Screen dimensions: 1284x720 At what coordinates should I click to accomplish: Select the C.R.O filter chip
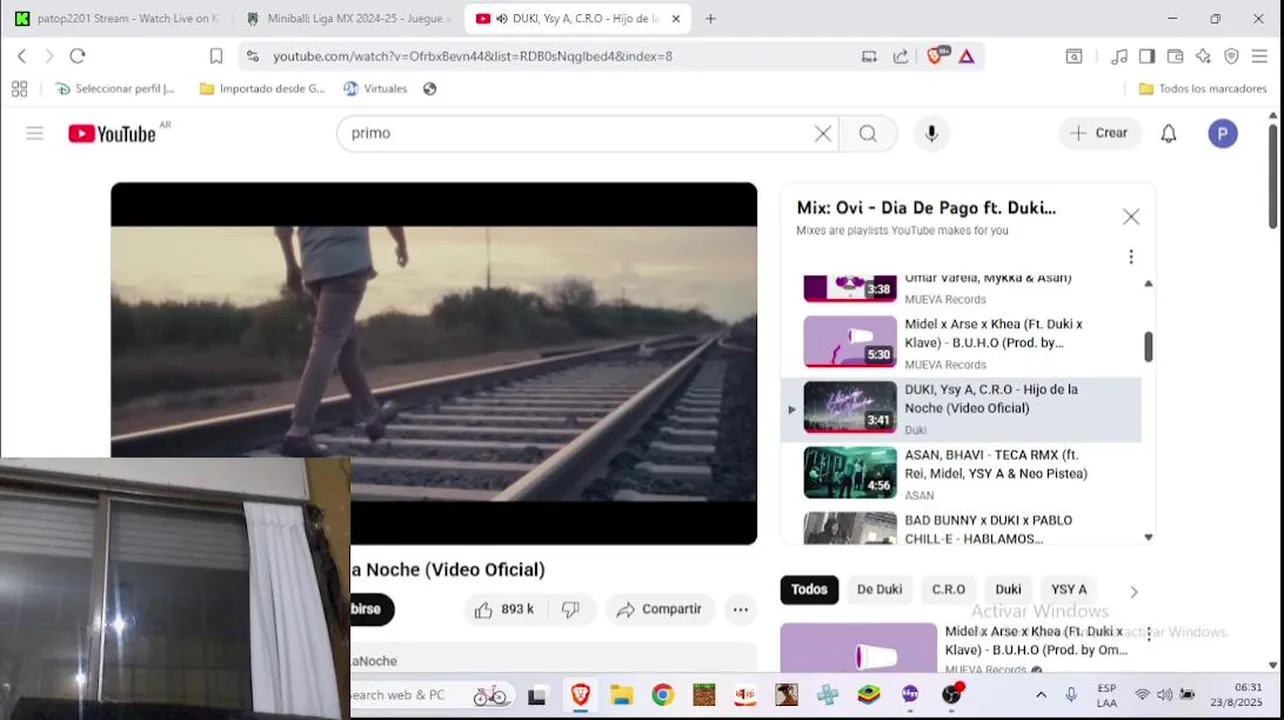948,590
